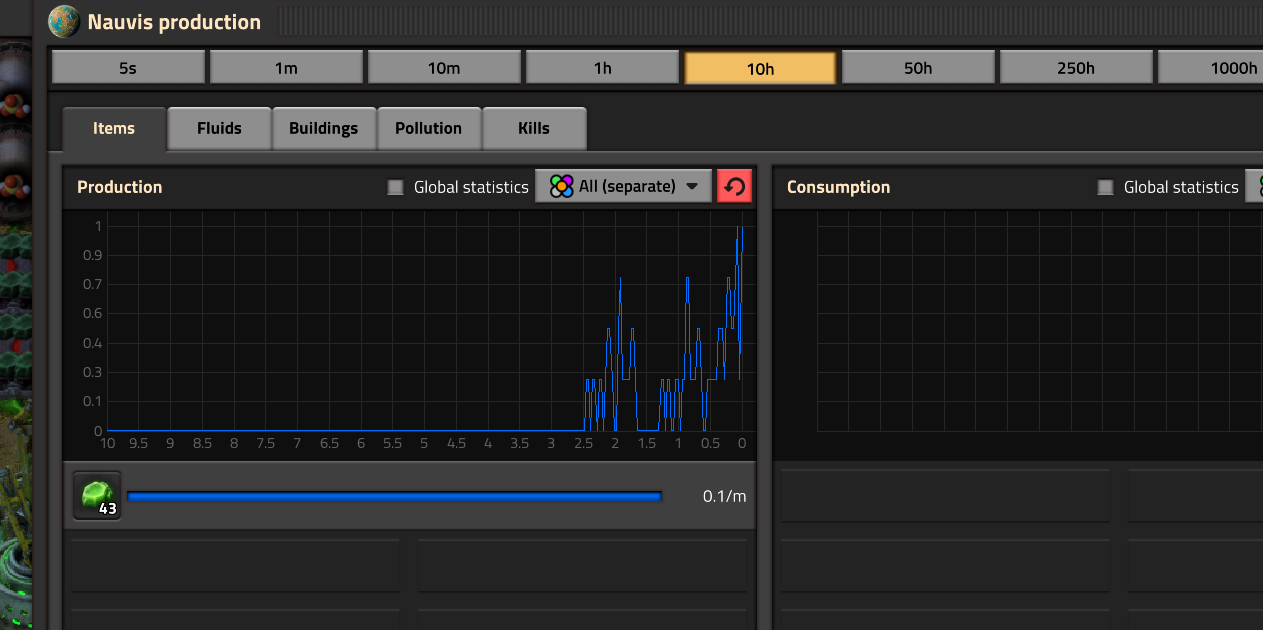Viewport: 1263px width, 630px height.
Task: Select the Items tab
Action: pos(114,128)
